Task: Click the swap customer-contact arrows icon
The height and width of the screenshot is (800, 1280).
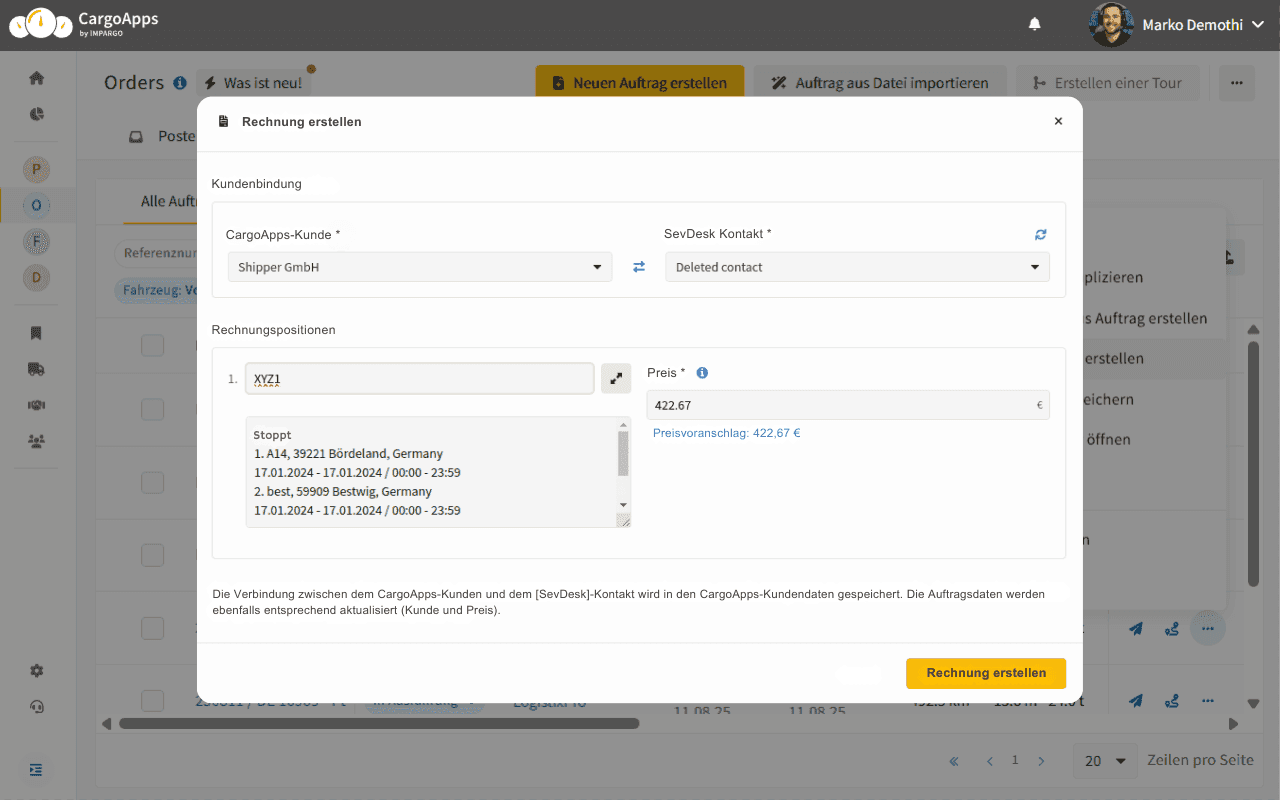Action: click(639, 267)
